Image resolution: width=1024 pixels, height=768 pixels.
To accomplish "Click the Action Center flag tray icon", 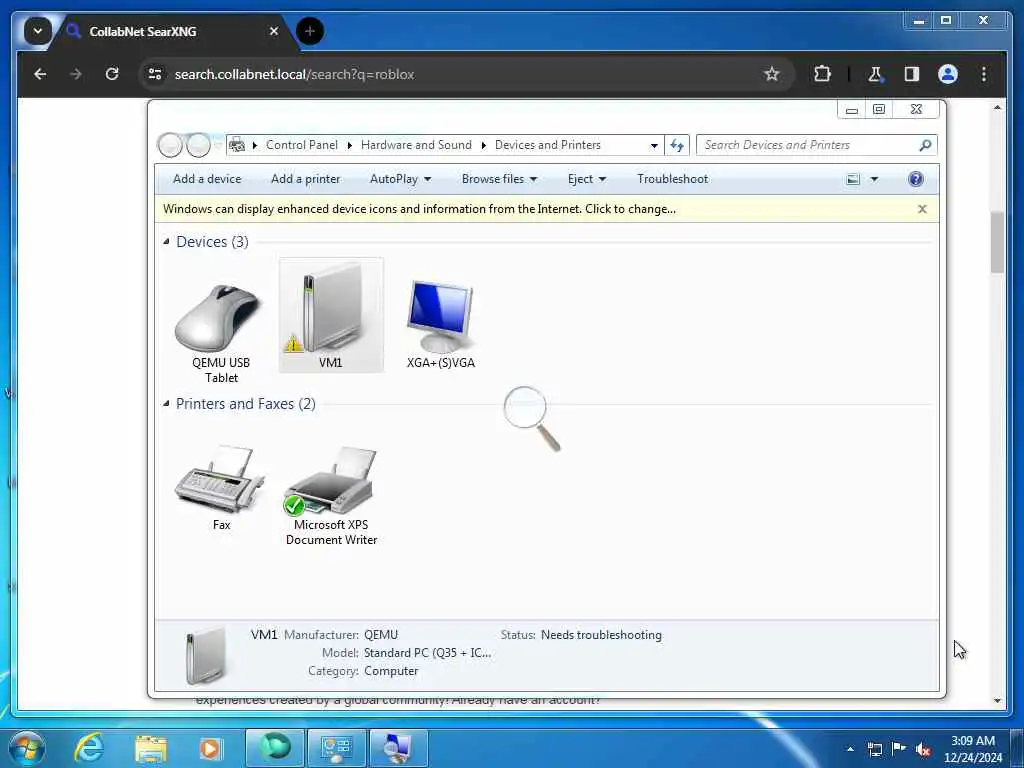I will [x=899, y=749].
